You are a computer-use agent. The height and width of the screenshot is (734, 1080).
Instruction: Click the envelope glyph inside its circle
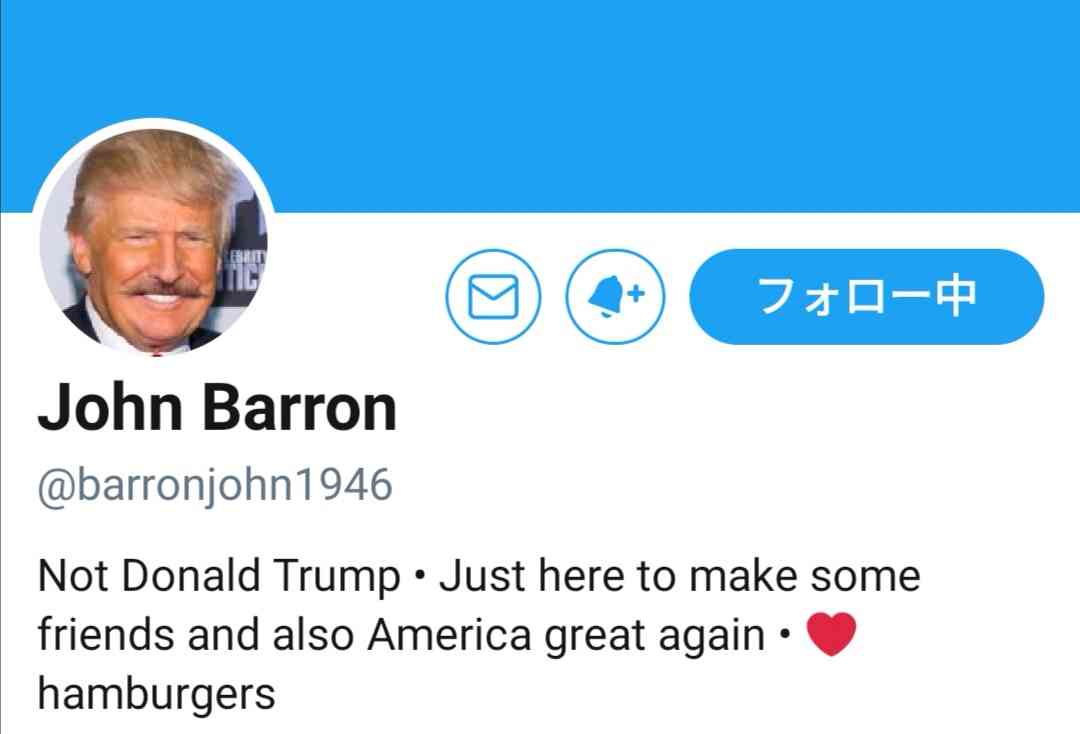click(493, 297)
